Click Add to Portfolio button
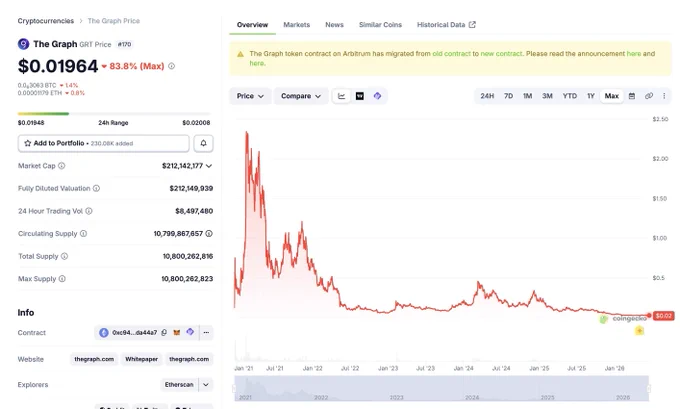The image size is (680, 409). tap(104, 143)
